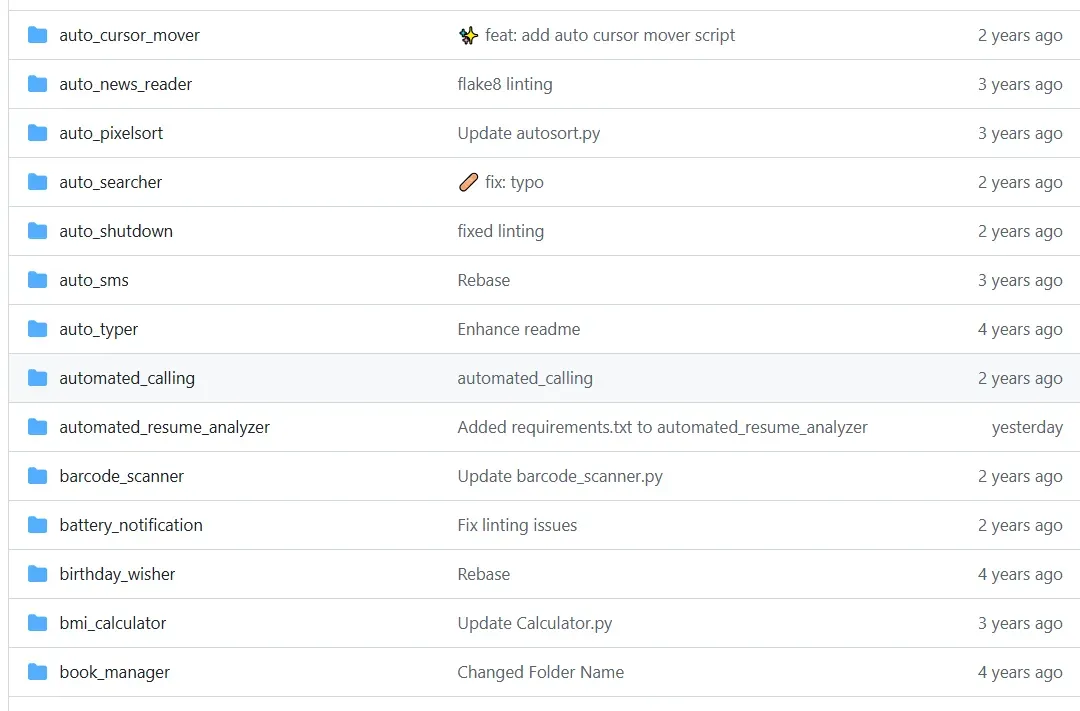Click the bmi_calculator folder icon
This screenshot has width=1080, height=711.
pyautogui.click(x=38, y=623)
